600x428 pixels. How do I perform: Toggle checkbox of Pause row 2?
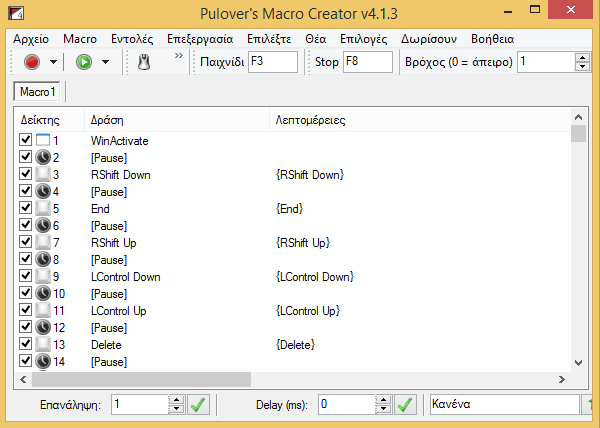pos(25,156)
